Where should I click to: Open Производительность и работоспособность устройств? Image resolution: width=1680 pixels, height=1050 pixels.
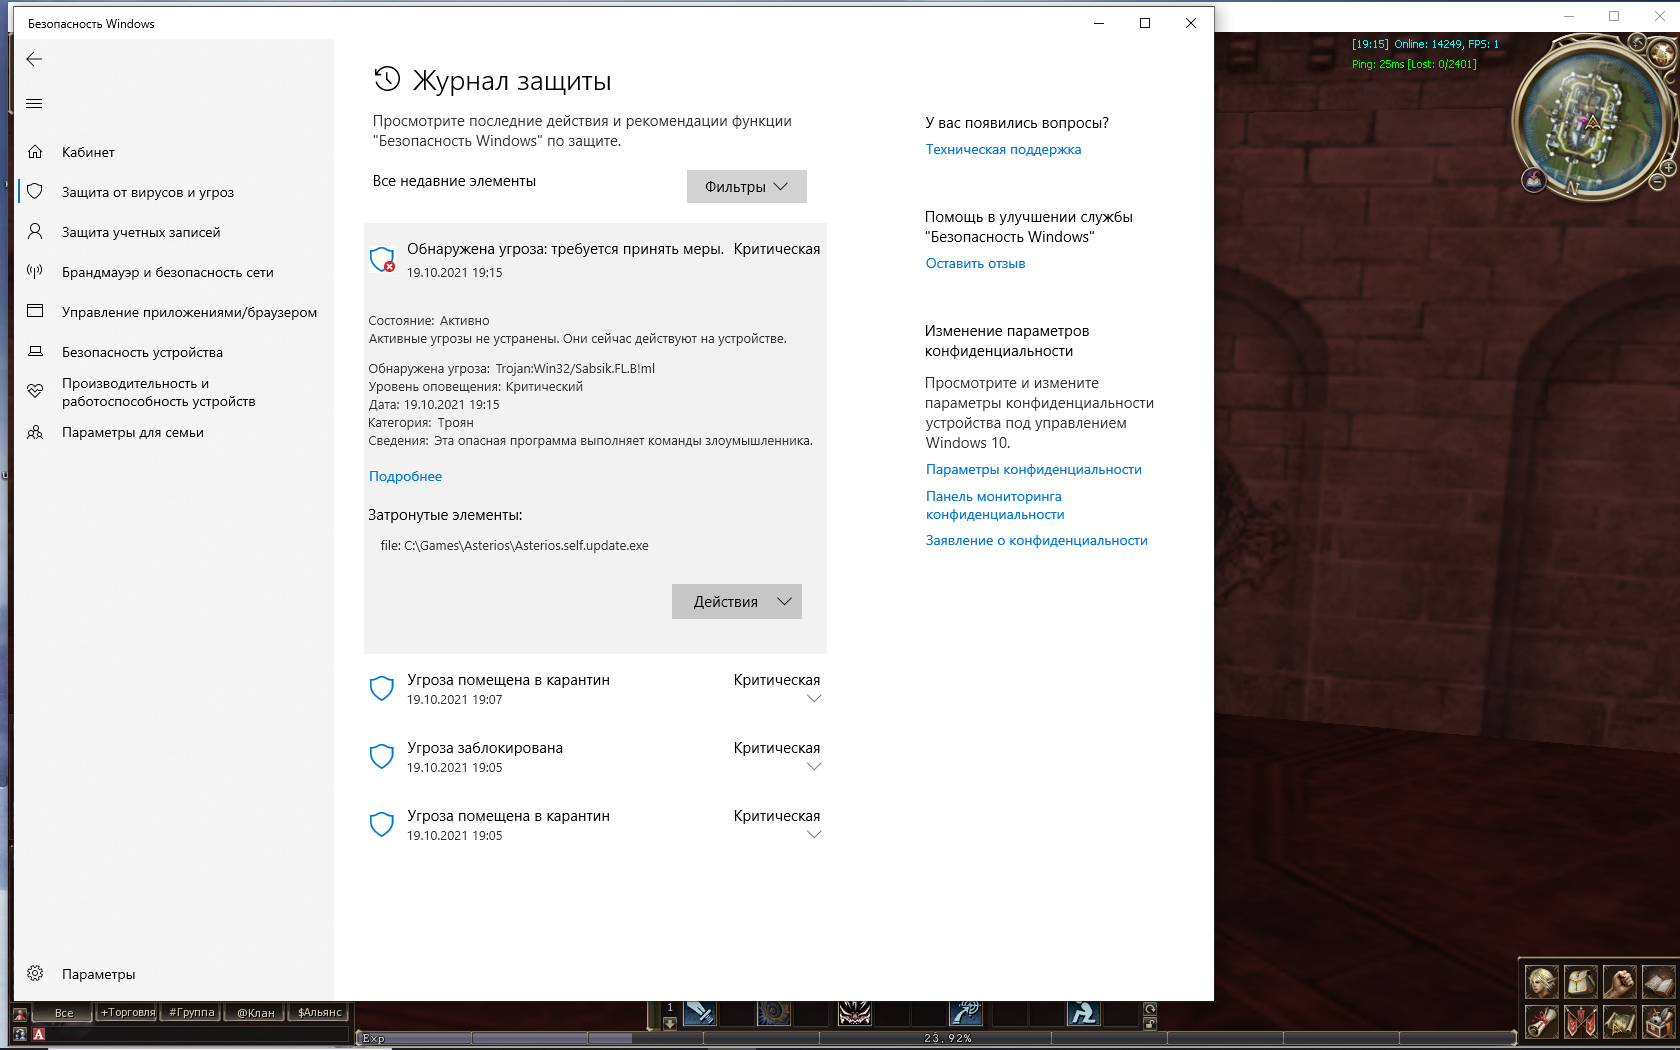pyautogui.click(x=174, y=392)
